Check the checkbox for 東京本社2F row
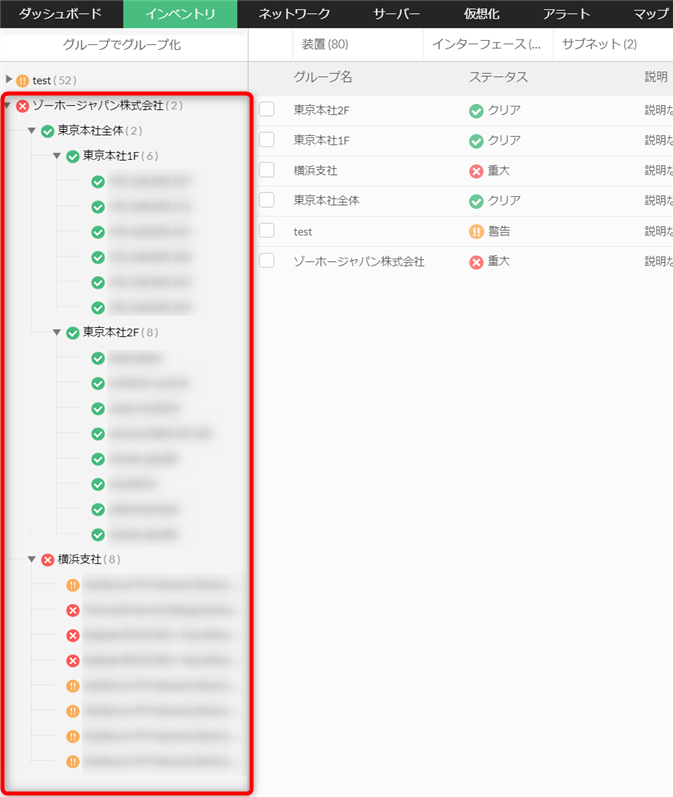Image resolution: width=673 pixels, height=797 pixels. coord(267,109)
